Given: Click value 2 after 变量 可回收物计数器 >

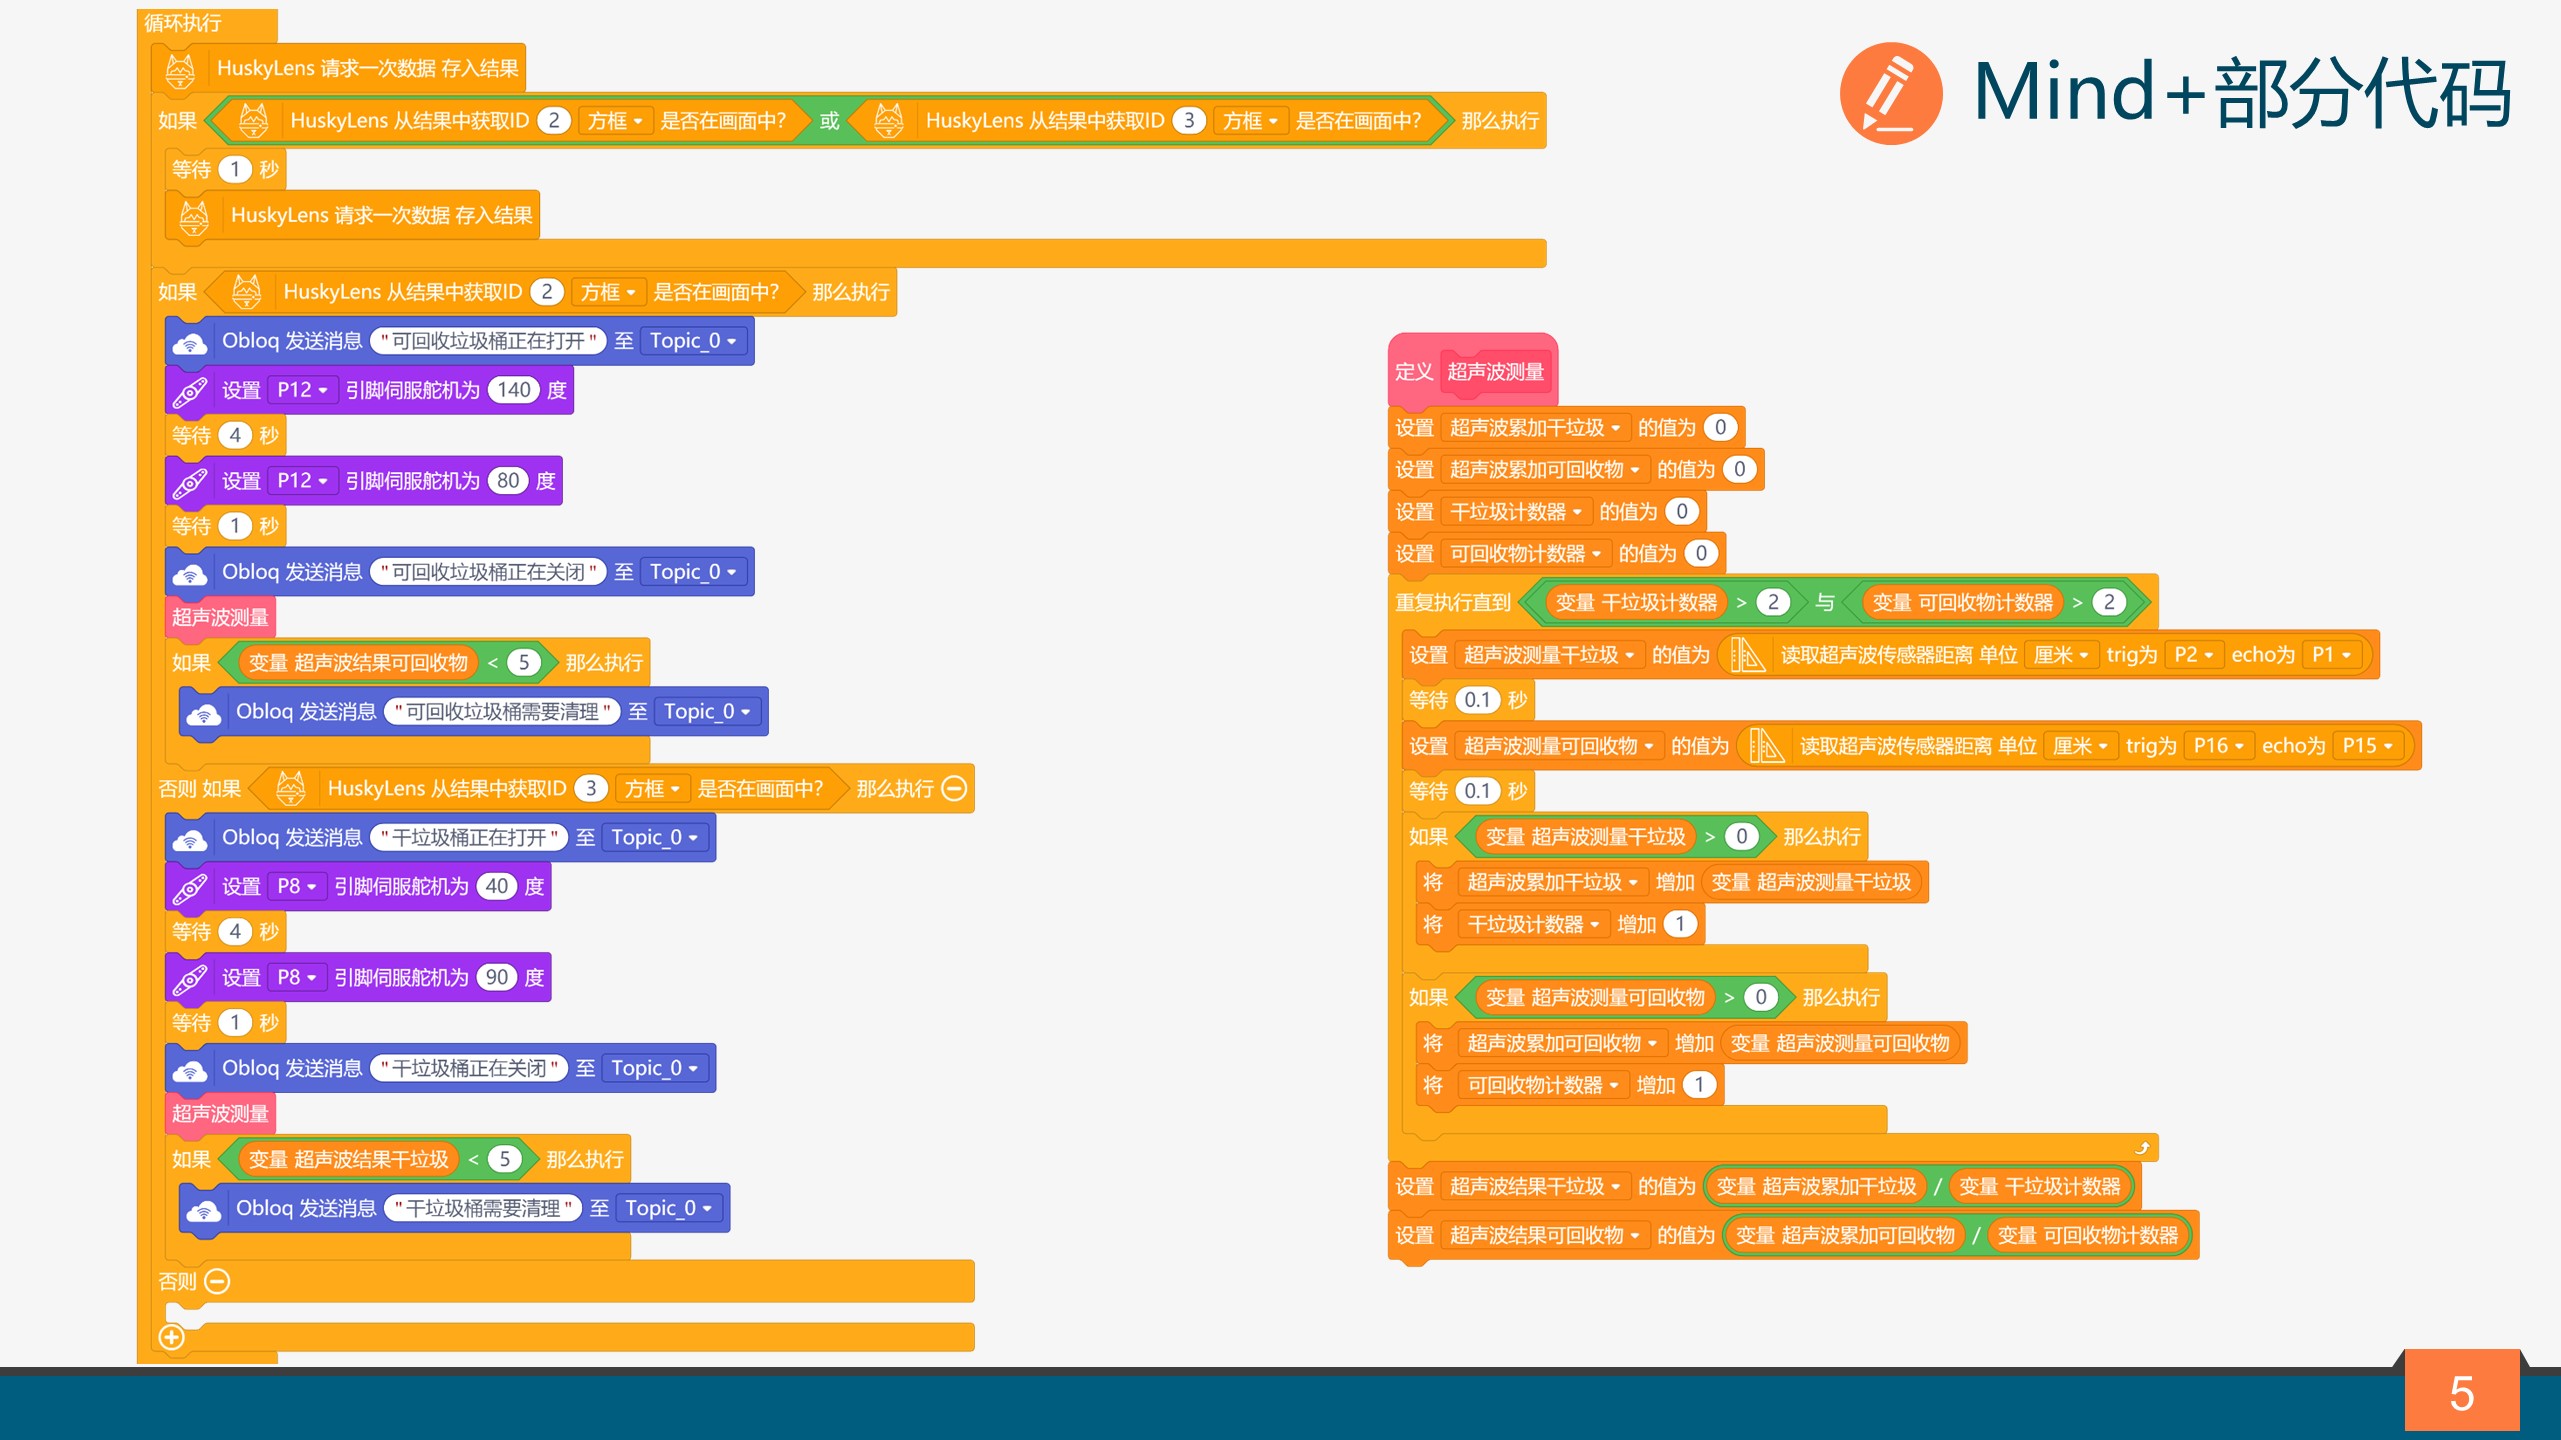Looking at the screenshot, I should click(2109, 603).
